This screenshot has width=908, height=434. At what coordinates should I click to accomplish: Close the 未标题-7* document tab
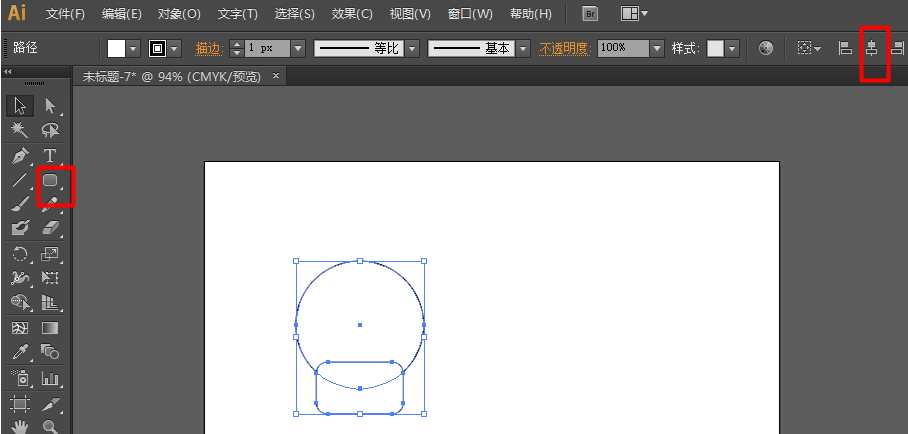click(276, 76)
